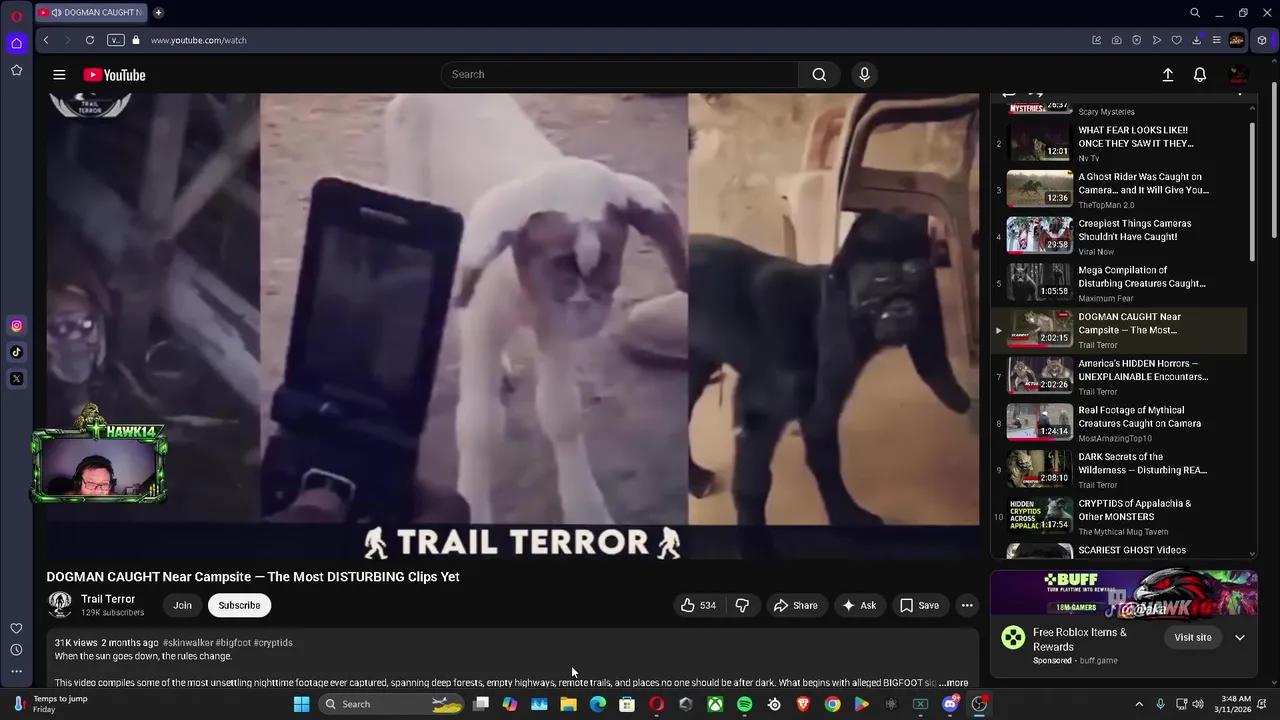Image resolution: width=1280 pixels, height=720 pixels.
Task: Open the Opera extensions cube icon
Action: [x=1262, y=40]
